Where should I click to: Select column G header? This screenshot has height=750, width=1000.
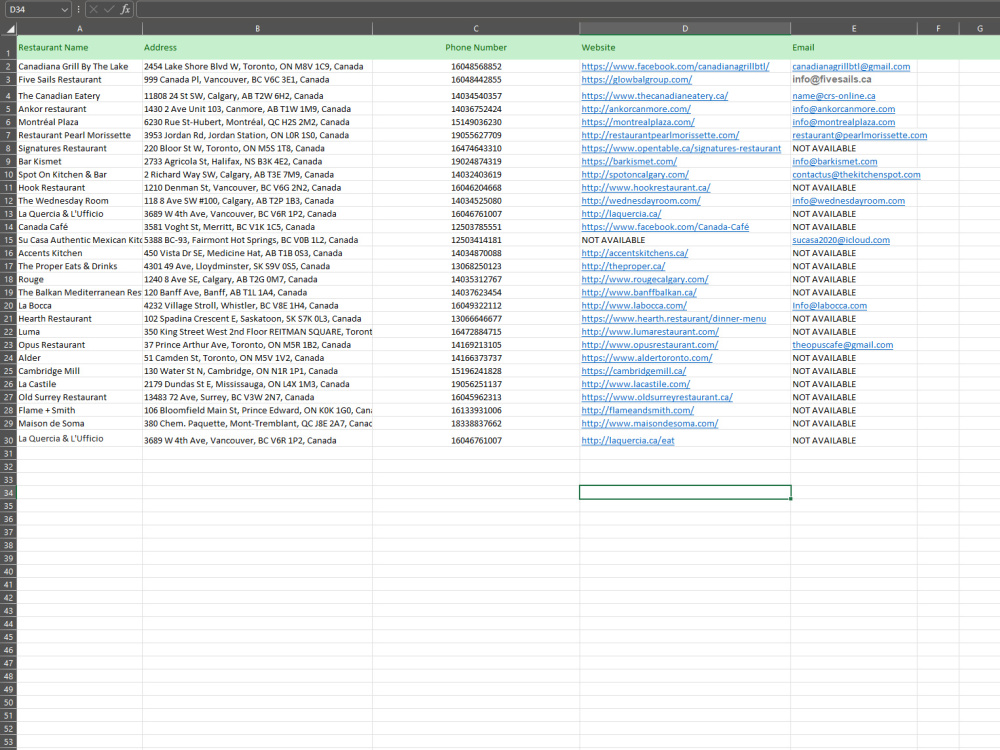(980, 29)
